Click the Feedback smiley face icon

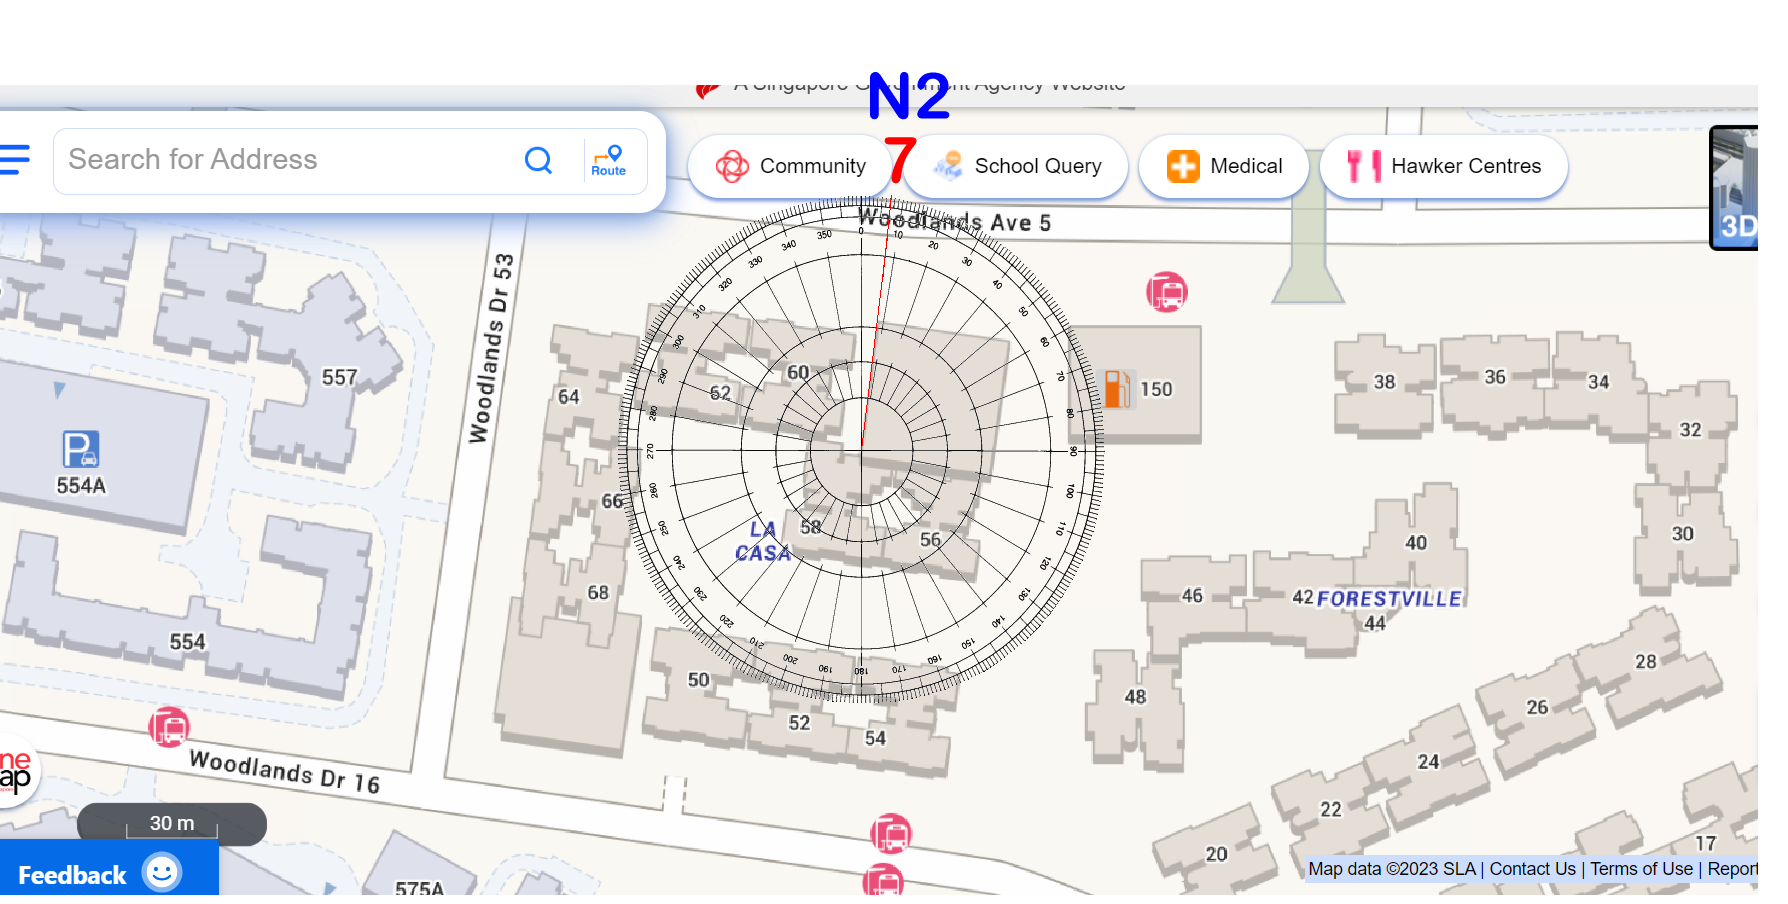coord(162,872)
